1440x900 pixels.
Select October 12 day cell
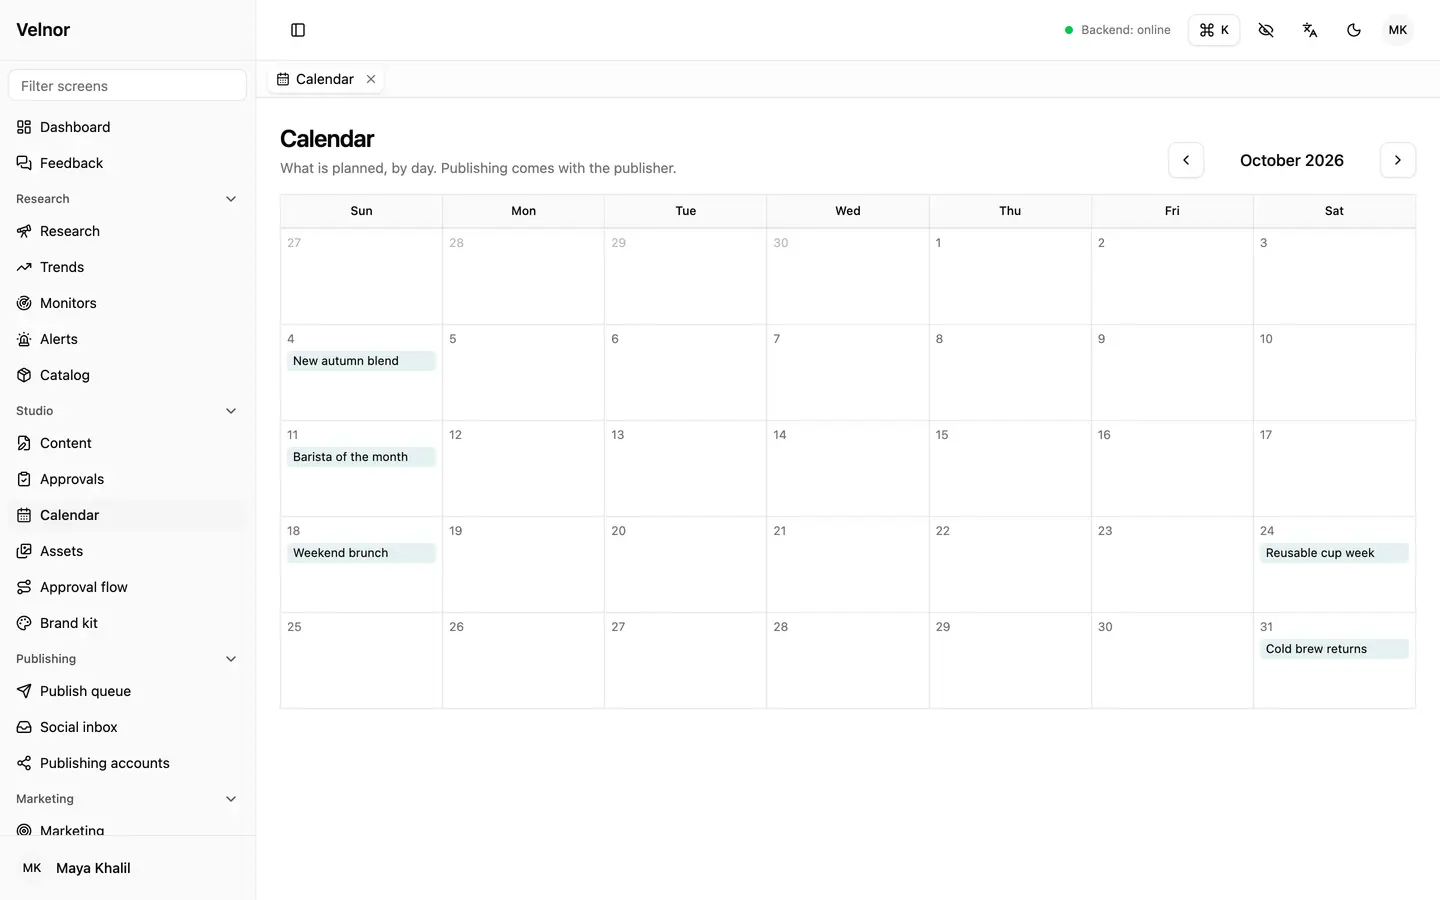[x=524, y=468]
